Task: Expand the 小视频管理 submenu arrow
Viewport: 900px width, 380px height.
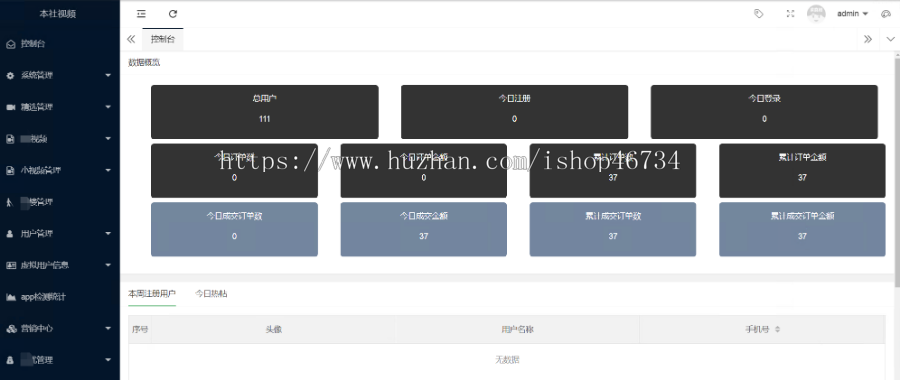Action: pos(108,170)
